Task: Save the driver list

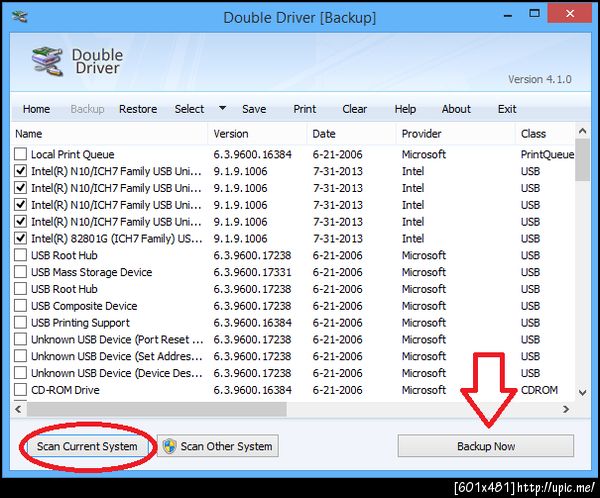Action: click(x=254, y=109)
